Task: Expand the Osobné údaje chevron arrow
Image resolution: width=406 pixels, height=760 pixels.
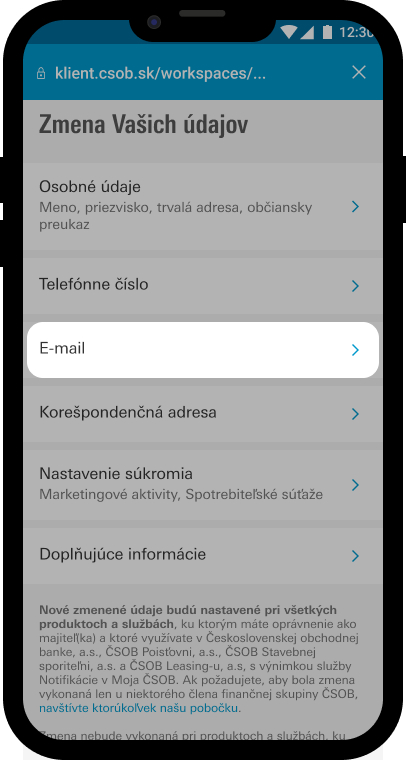Action: [356, 207]
